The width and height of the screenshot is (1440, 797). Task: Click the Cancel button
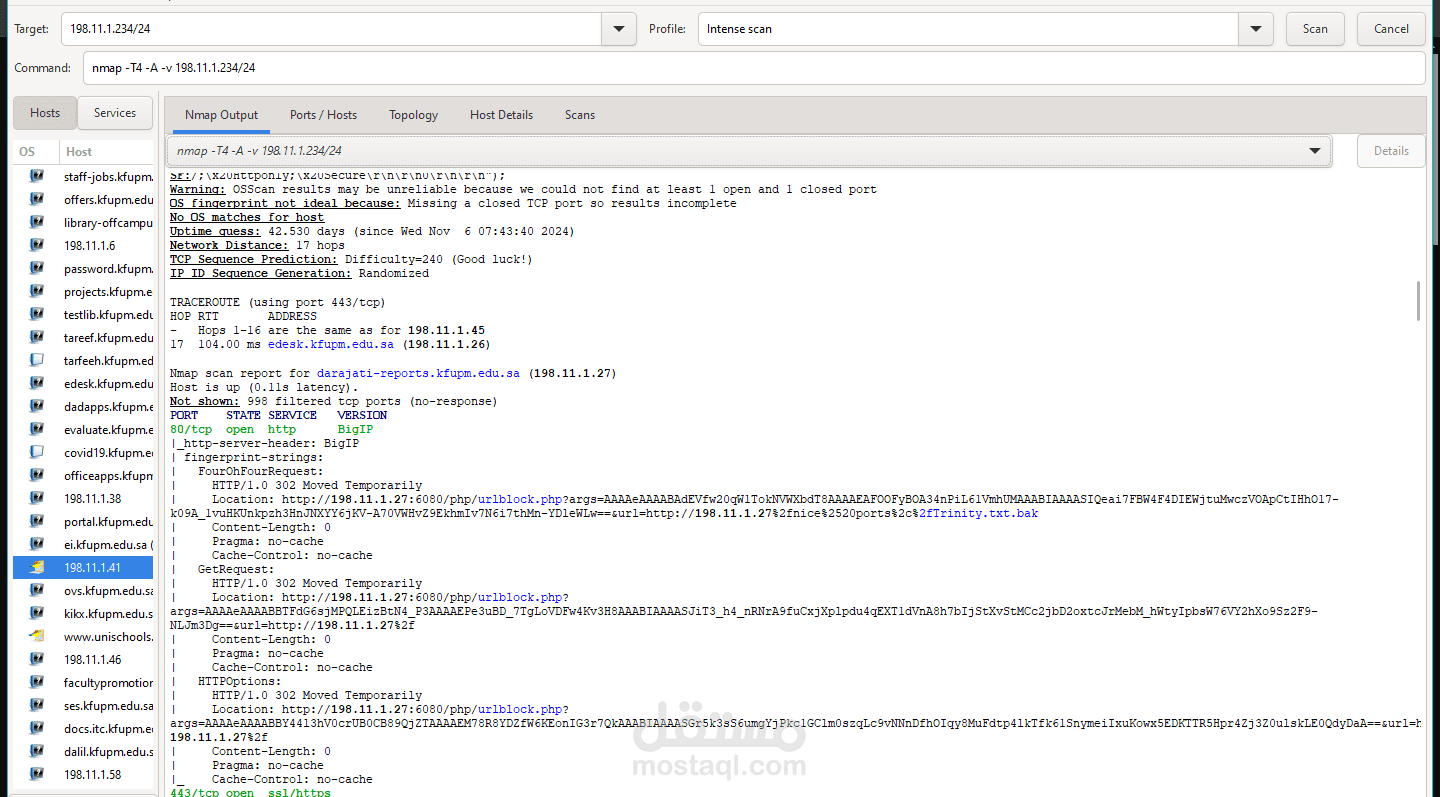pyautogui.click(x=1391, y=29)
